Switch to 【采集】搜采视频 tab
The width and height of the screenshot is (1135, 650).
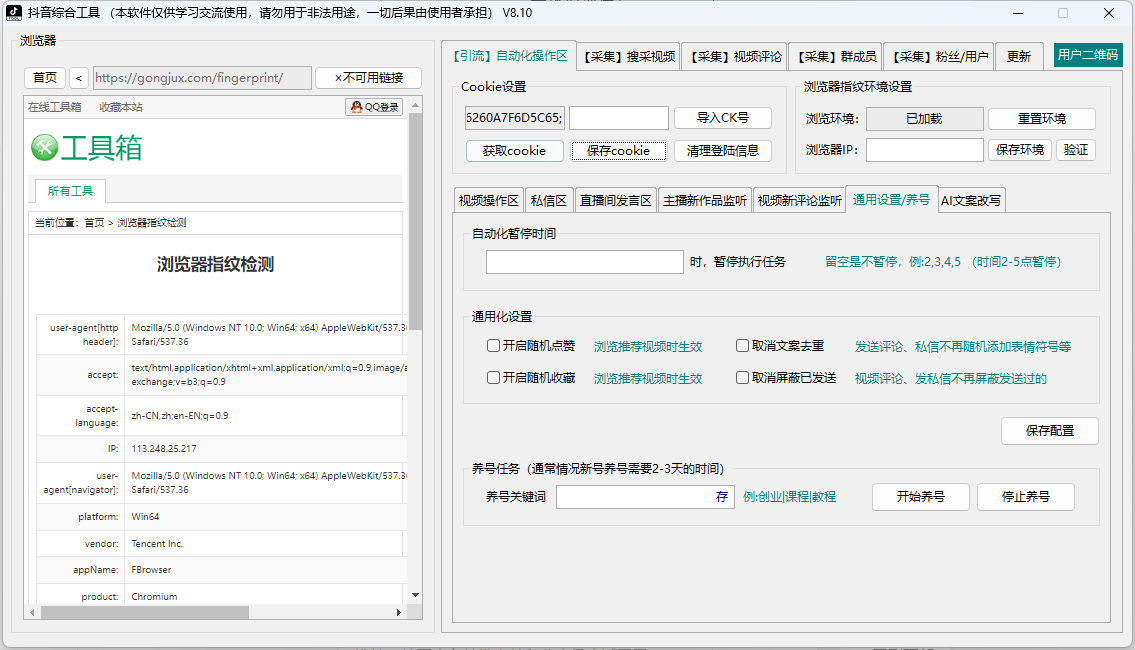coord(626,56)
